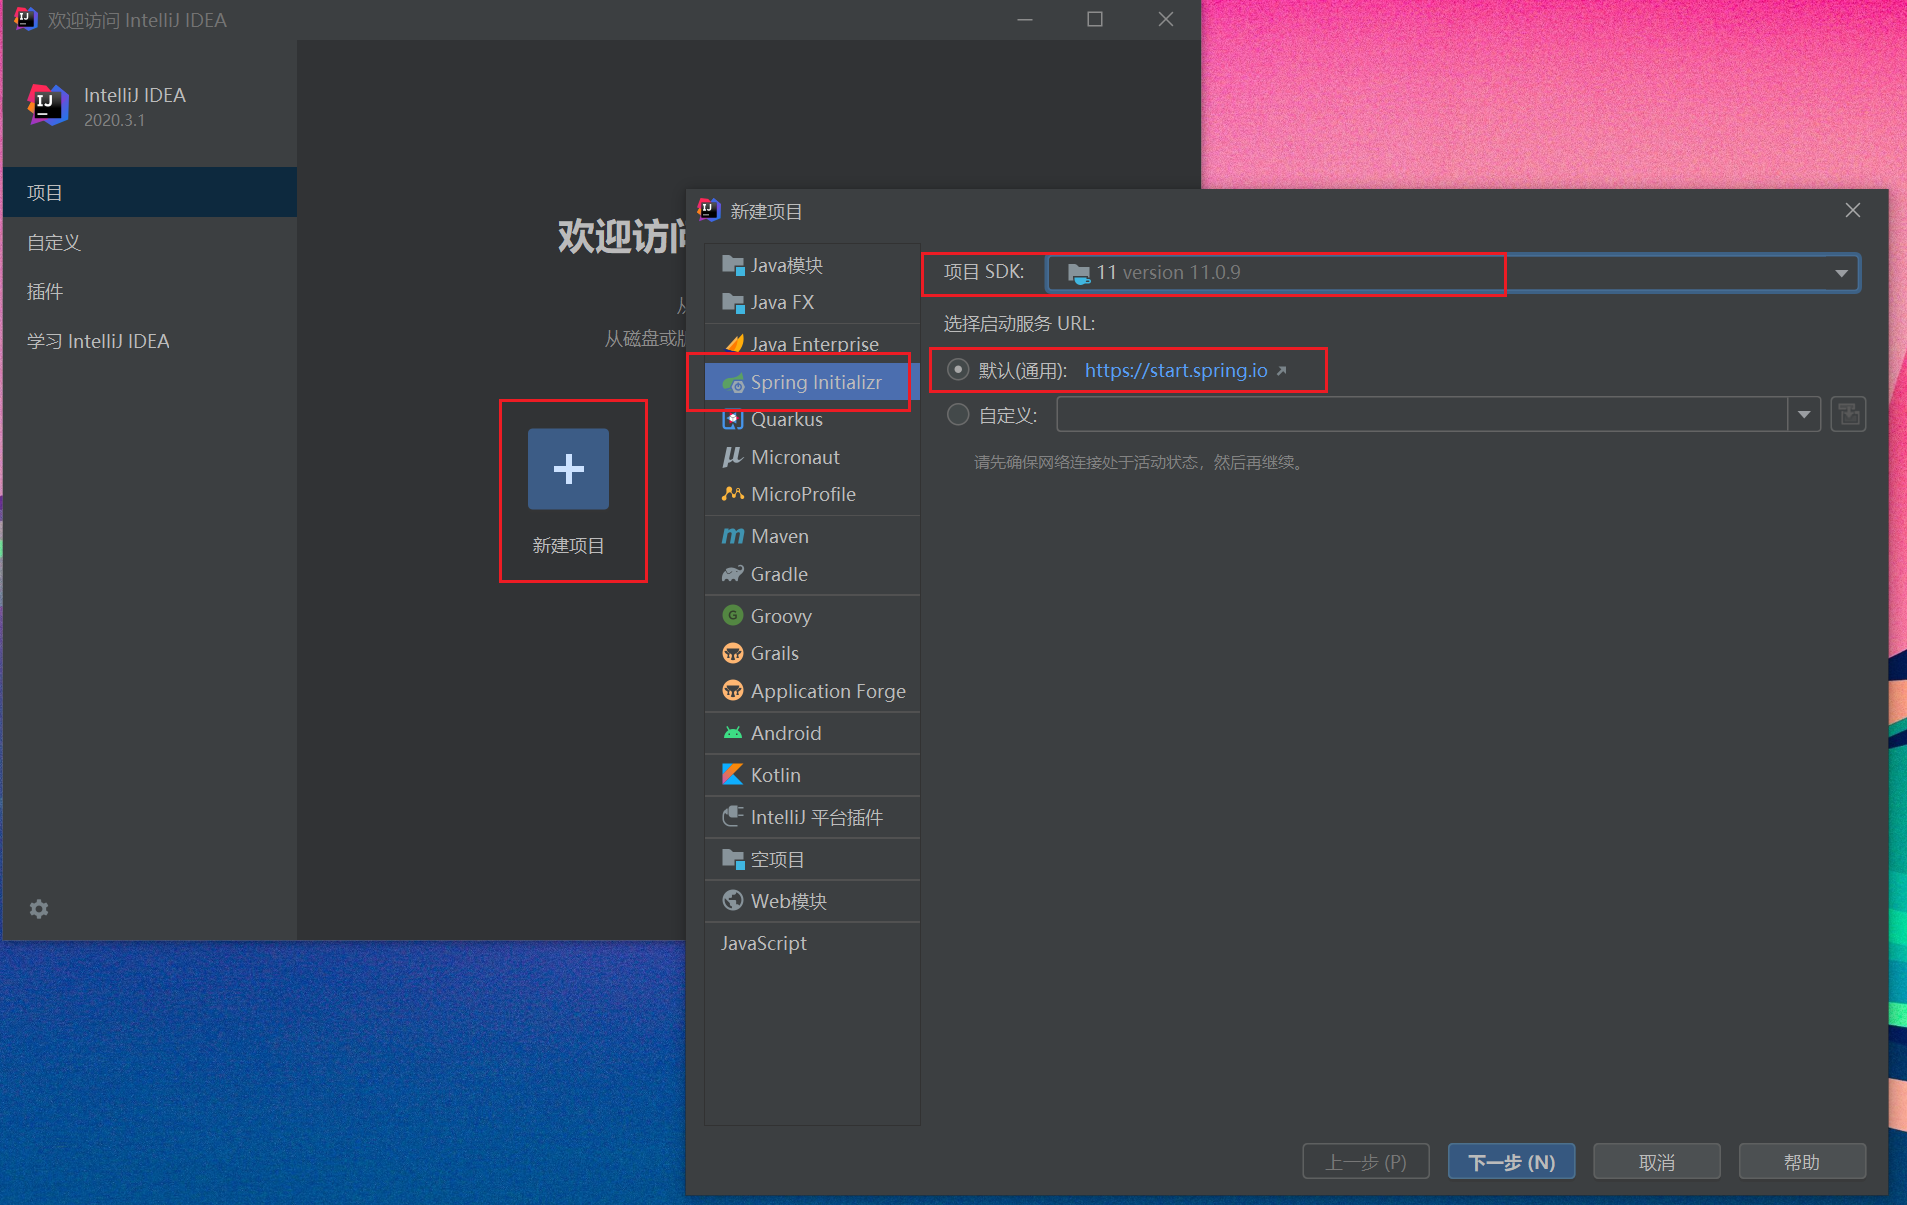Select the 自定义 radio button
The height and width of the screenshot is (1205, 1907).
pos(958,414)
